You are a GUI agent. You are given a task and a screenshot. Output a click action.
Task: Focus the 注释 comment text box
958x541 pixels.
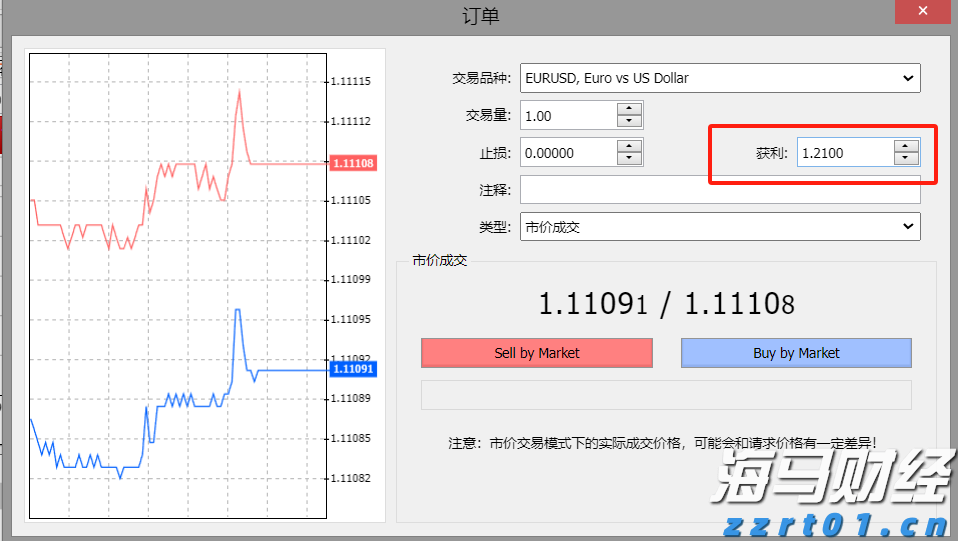tap(720, 190)
